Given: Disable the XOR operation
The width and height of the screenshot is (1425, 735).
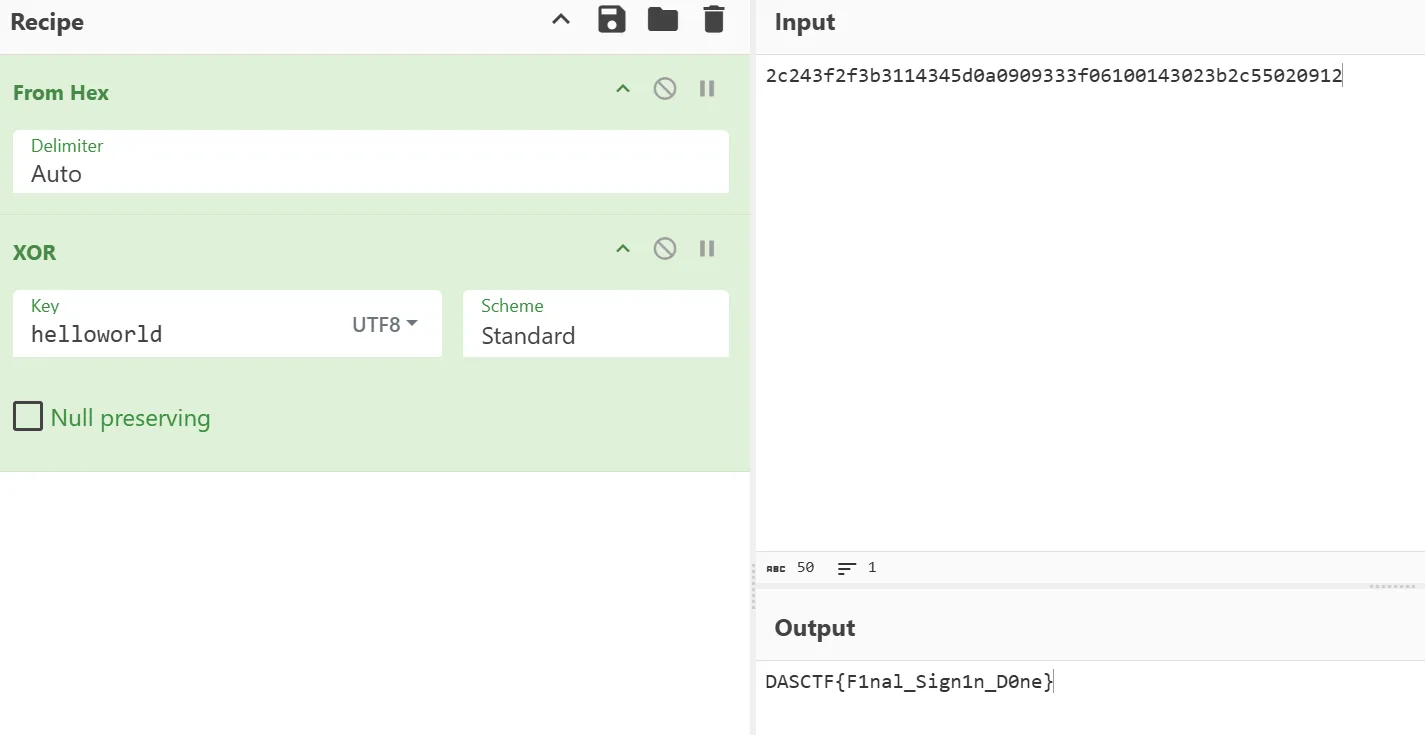Looking at the screenshot, I should pos(665,249).
